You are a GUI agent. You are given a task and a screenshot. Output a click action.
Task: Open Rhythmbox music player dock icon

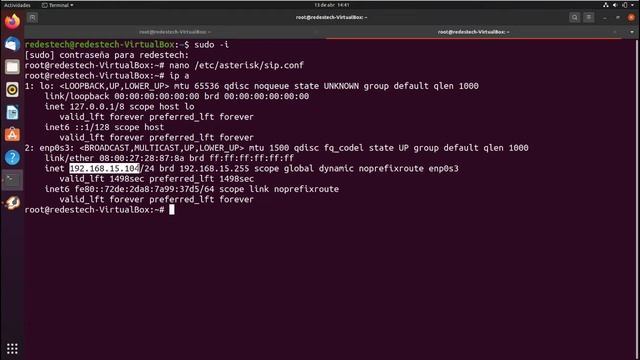(12, 89)
